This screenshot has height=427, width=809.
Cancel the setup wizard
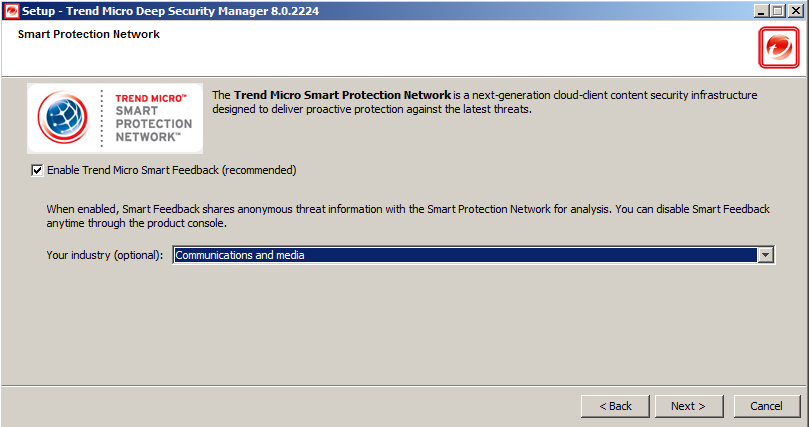tap(766, 406)
